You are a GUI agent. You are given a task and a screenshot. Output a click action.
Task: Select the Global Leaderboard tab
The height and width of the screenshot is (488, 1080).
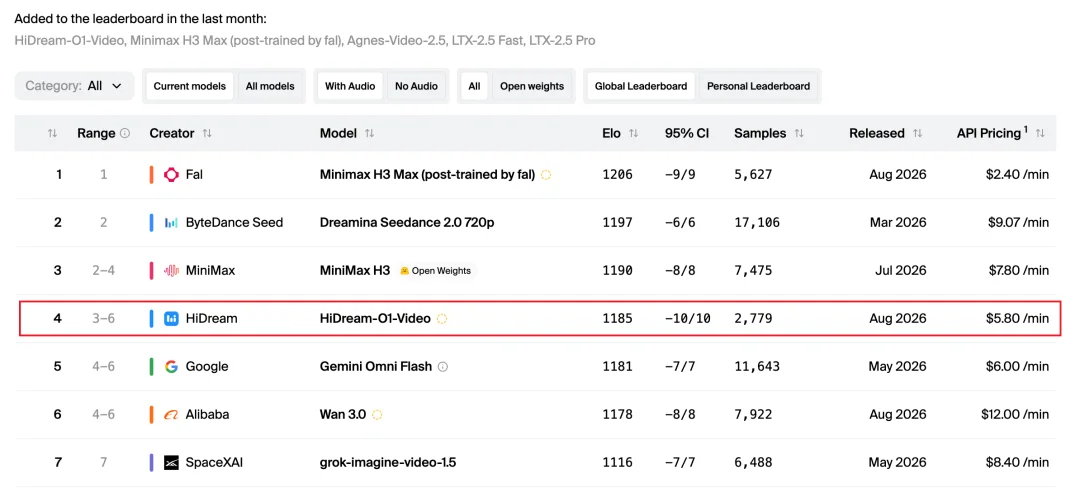click(641, 86)
